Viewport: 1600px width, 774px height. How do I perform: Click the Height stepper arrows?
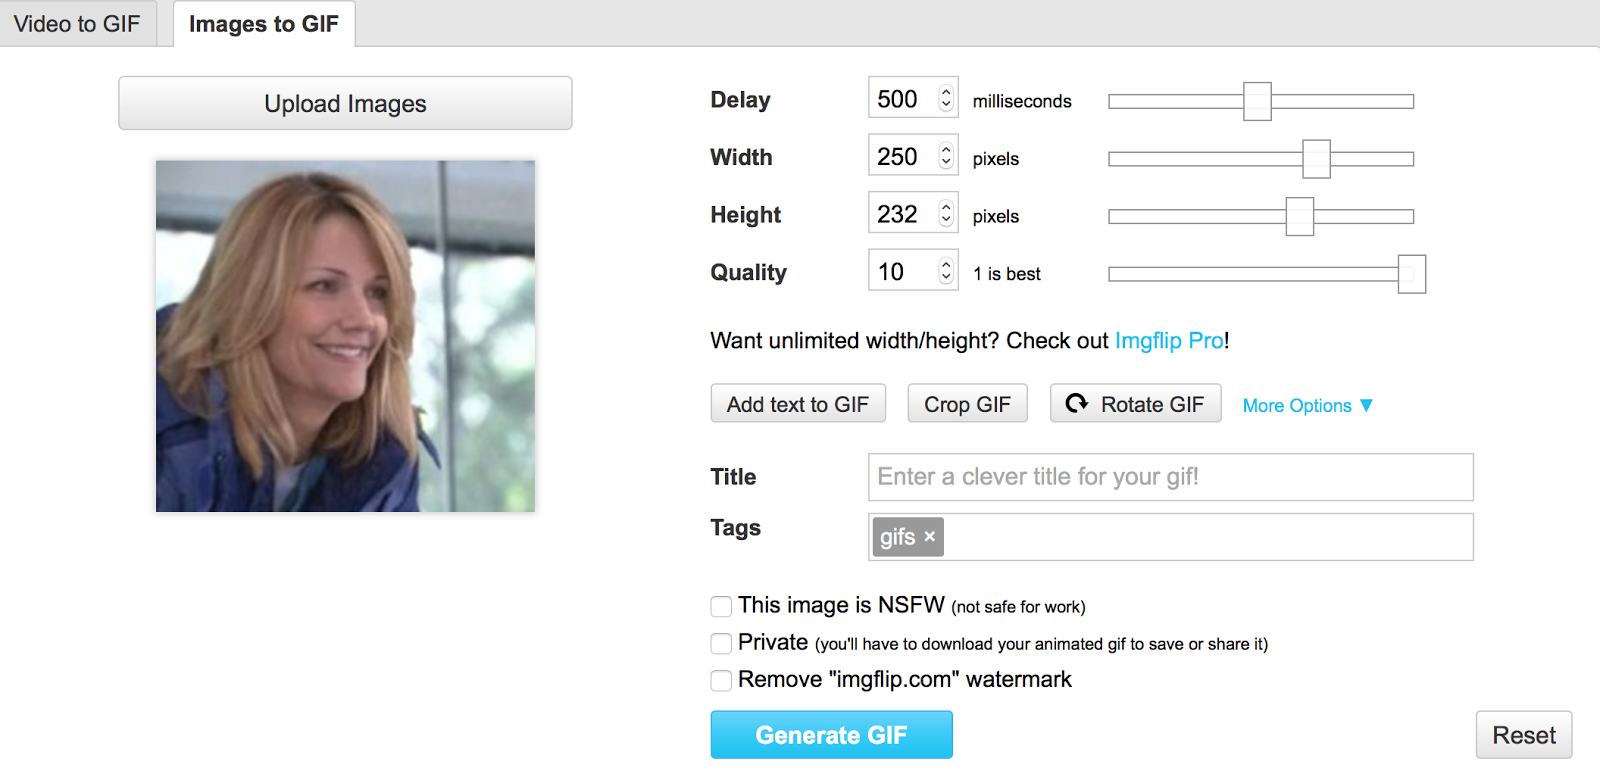[946, 214]
